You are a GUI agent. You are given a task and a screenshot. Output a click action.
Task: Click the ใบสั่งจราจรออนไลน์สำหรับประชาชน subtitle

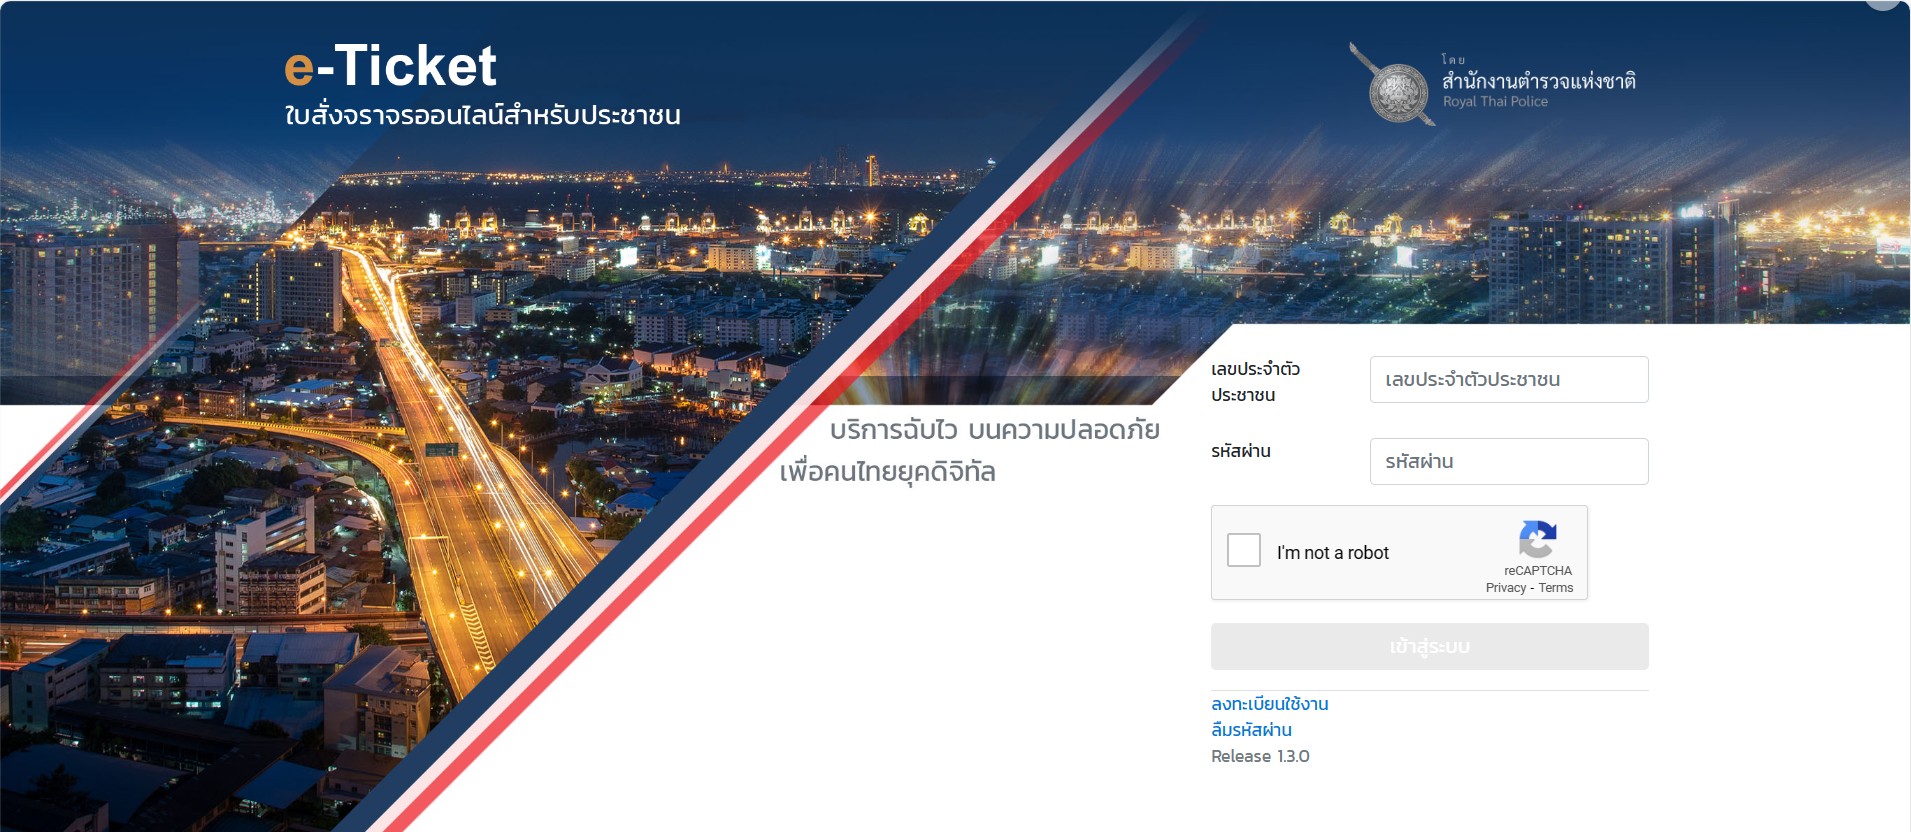482,115
